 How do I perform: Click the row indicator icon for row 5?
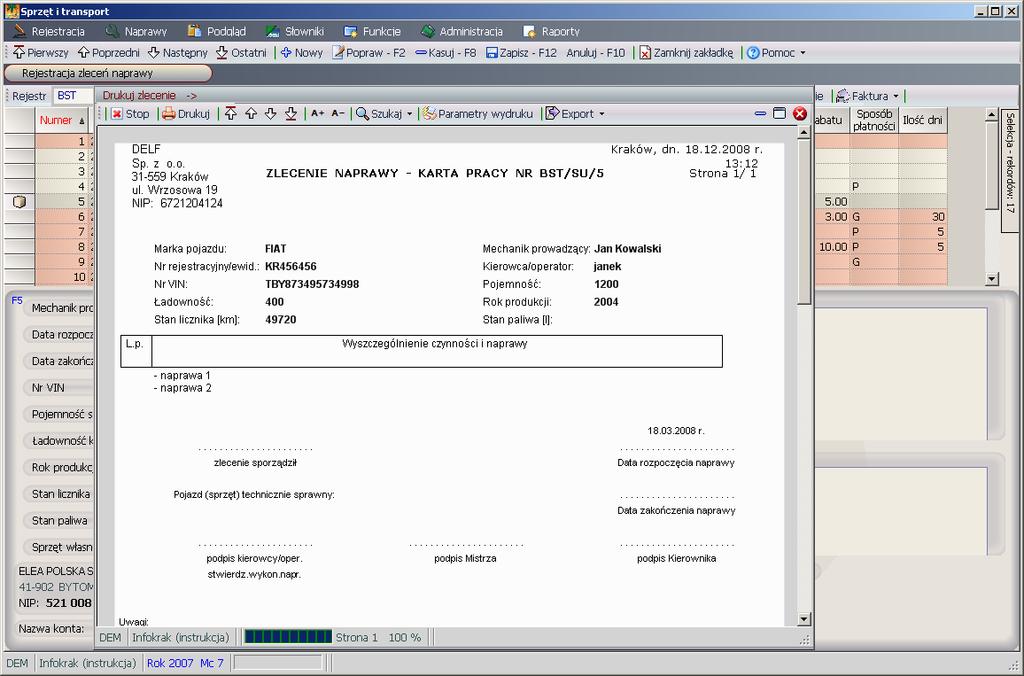point(20,201)
